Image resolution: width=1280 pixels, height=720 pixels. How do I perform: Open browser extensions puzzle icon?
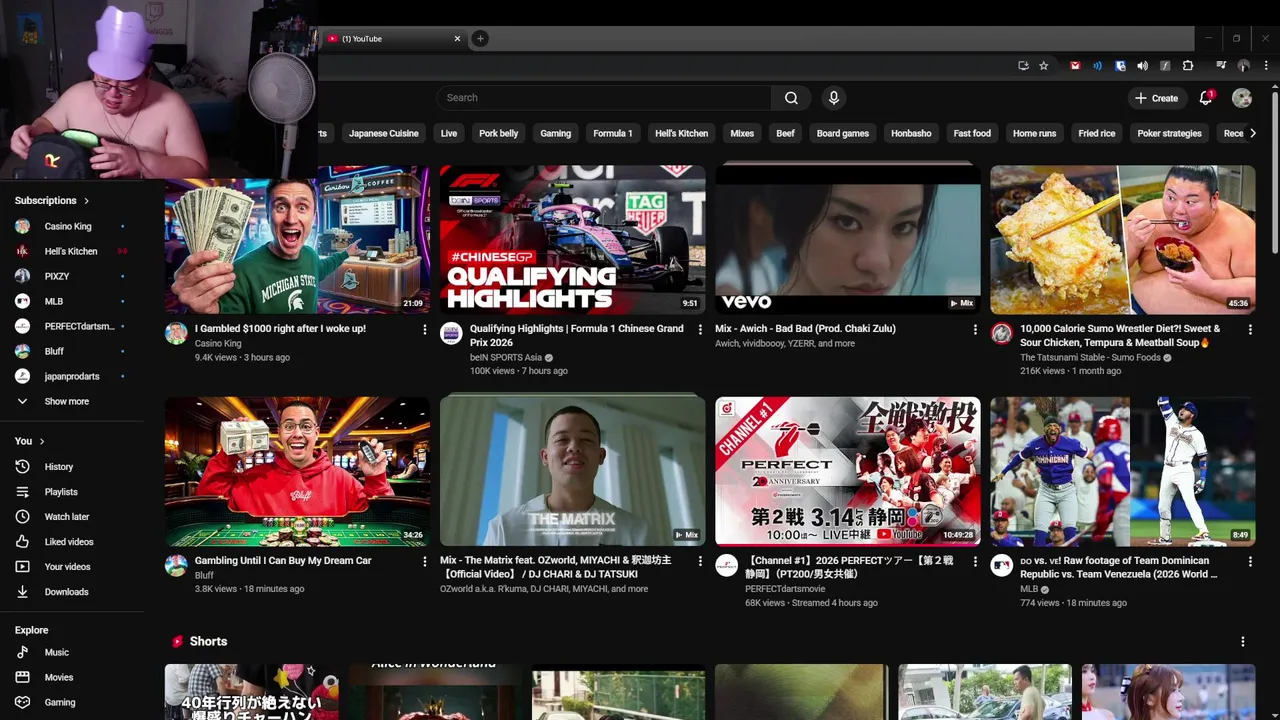(x=1188, y=66)
